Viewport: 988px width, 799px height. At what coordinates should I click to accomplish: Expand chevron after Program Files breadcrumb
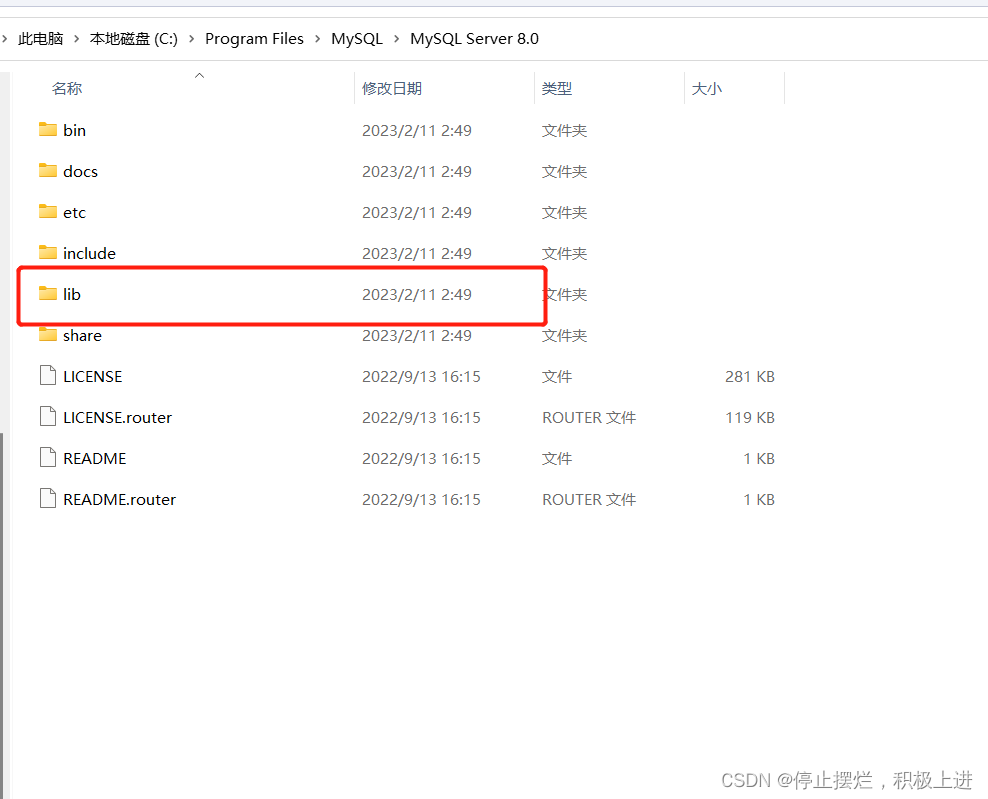tap(318, 38)
